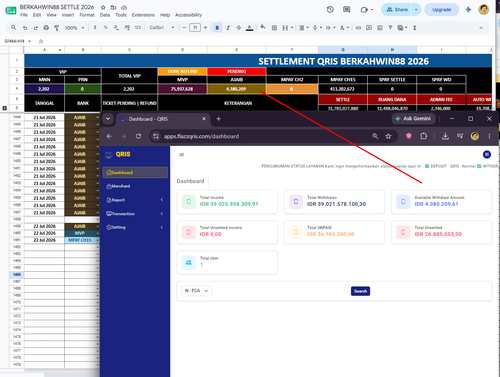
Task: Expand the Transaction sidebar section
Action: point(135,213)
